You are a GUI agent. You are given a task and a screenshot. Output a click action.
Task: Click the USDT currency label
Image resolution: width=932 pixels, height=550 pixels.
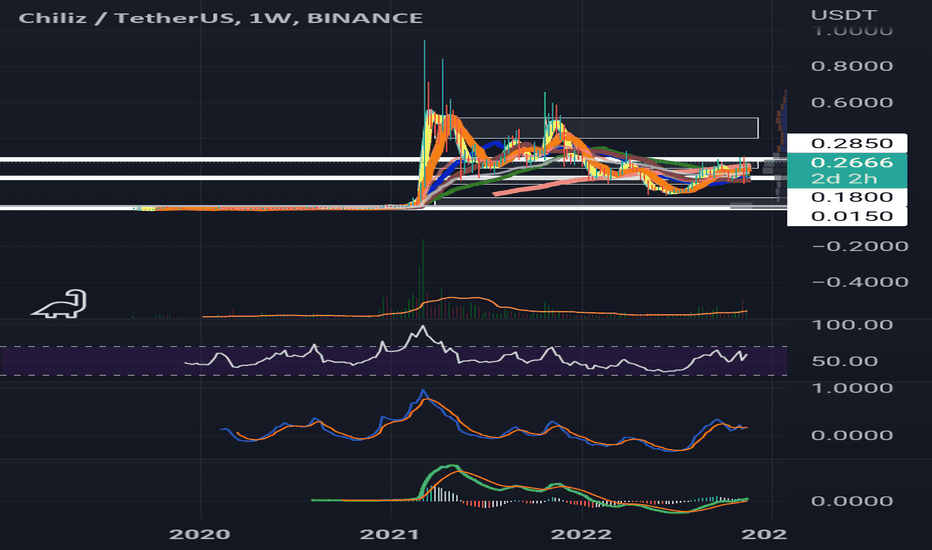[x=843, y=15]
